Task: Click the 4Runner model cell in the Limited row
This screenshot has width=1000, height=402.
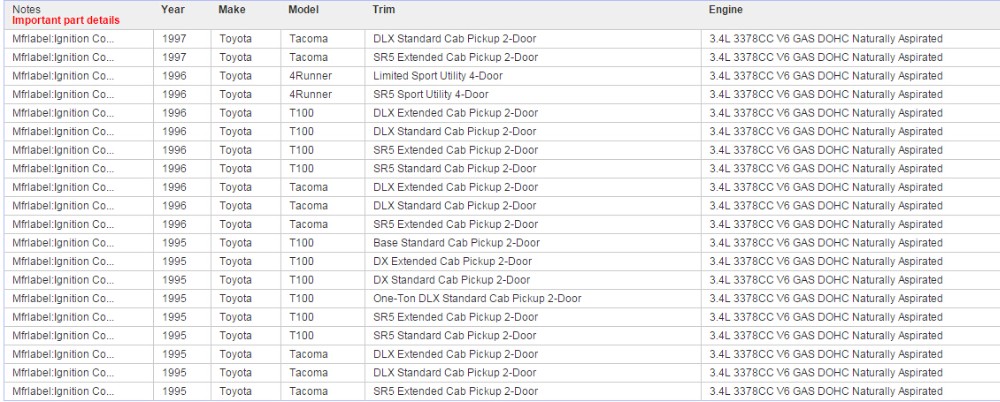Action: 309,76
